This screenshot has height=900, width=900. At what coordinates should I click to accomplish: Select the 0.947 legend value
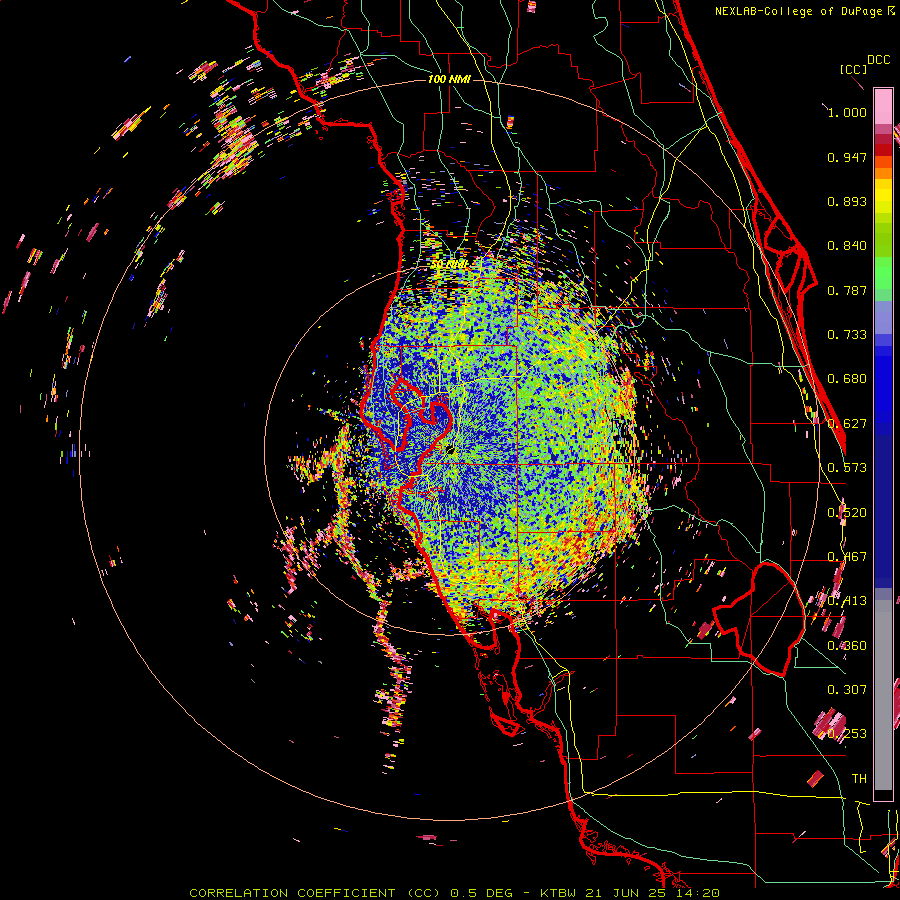[847, 157]
